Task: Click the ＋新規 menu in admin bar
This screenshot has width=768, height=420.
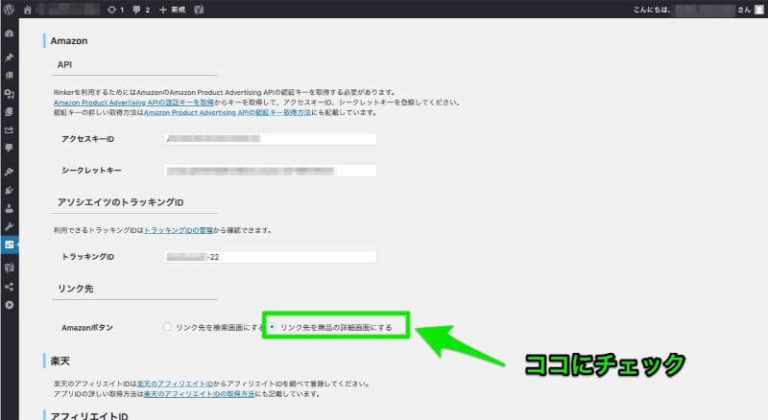Action: coord(174,9)
